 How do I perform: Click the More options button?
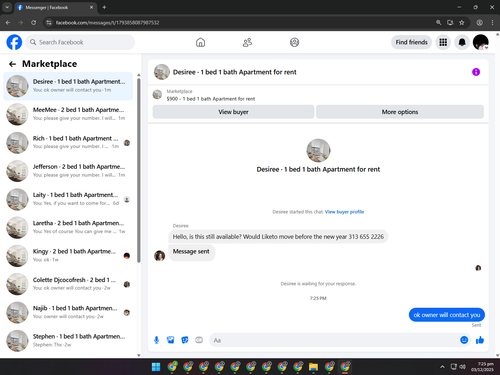400,112
